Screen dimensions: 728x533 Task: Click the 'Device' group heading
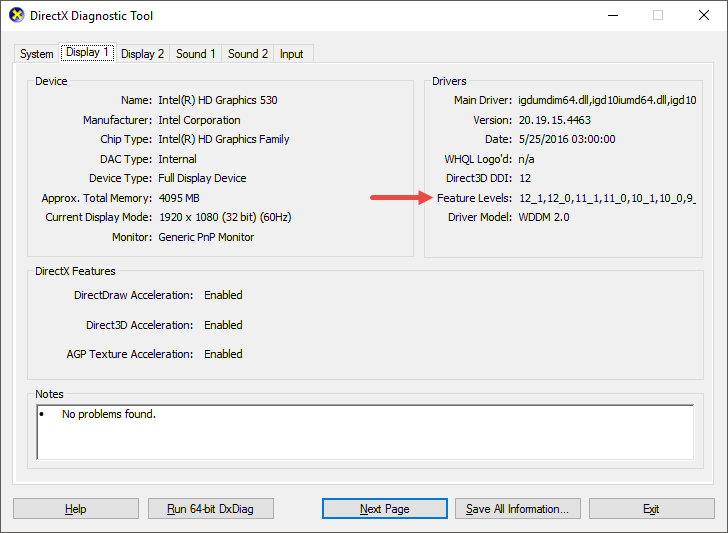[x=51, y=81]
